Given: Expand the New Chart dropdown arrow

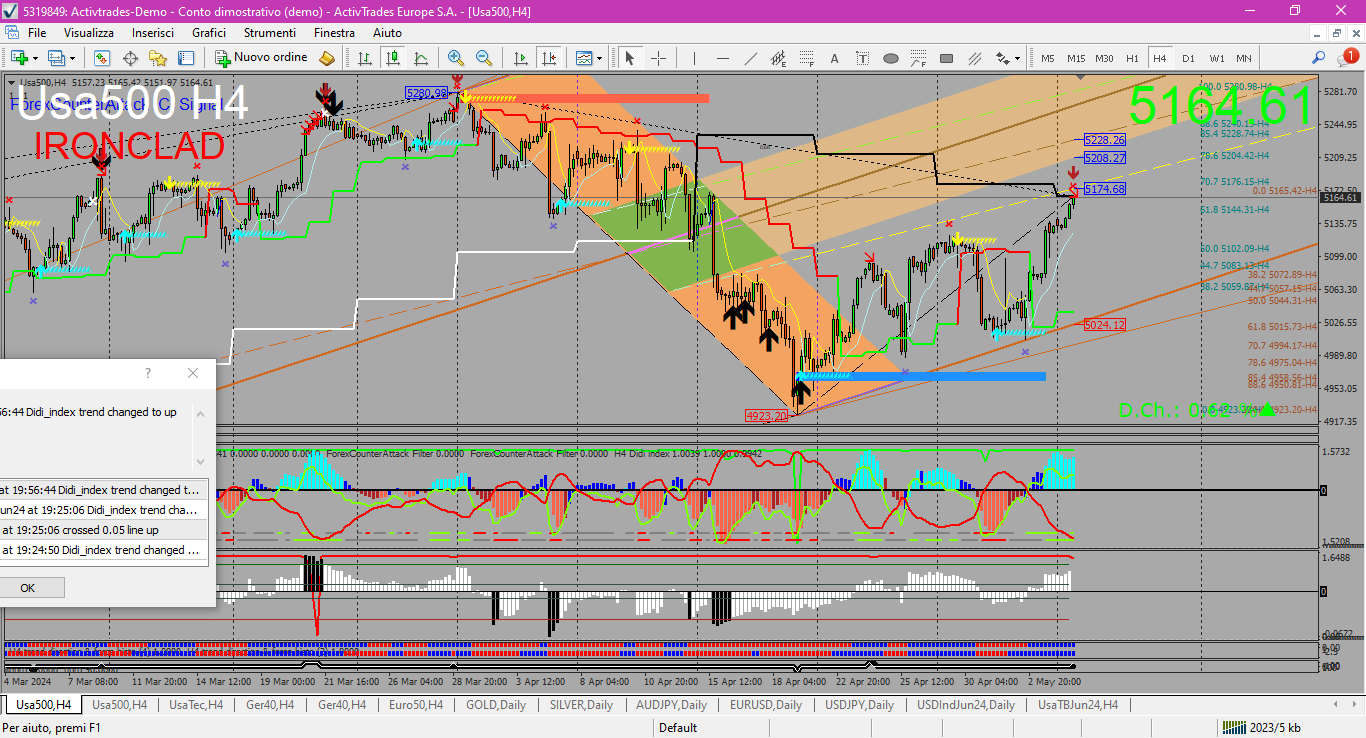Looking at the screenshot, I should tap(35, 58).
